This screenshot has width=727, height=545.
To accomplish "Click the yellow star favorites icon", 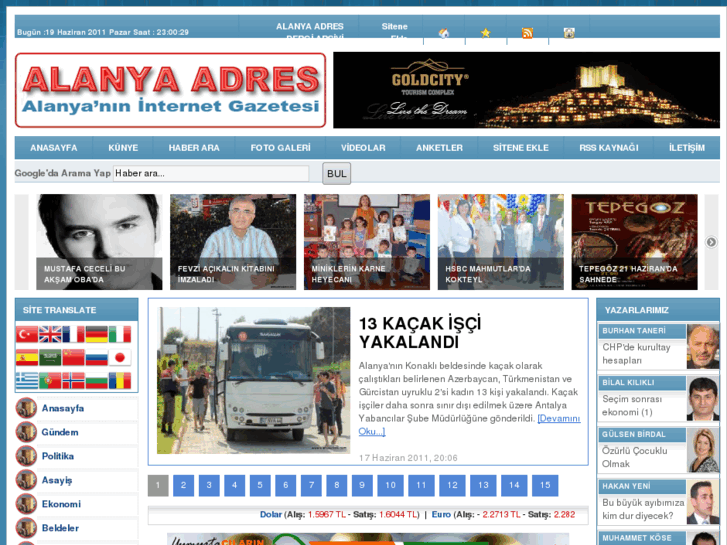I will pos(485,33).
